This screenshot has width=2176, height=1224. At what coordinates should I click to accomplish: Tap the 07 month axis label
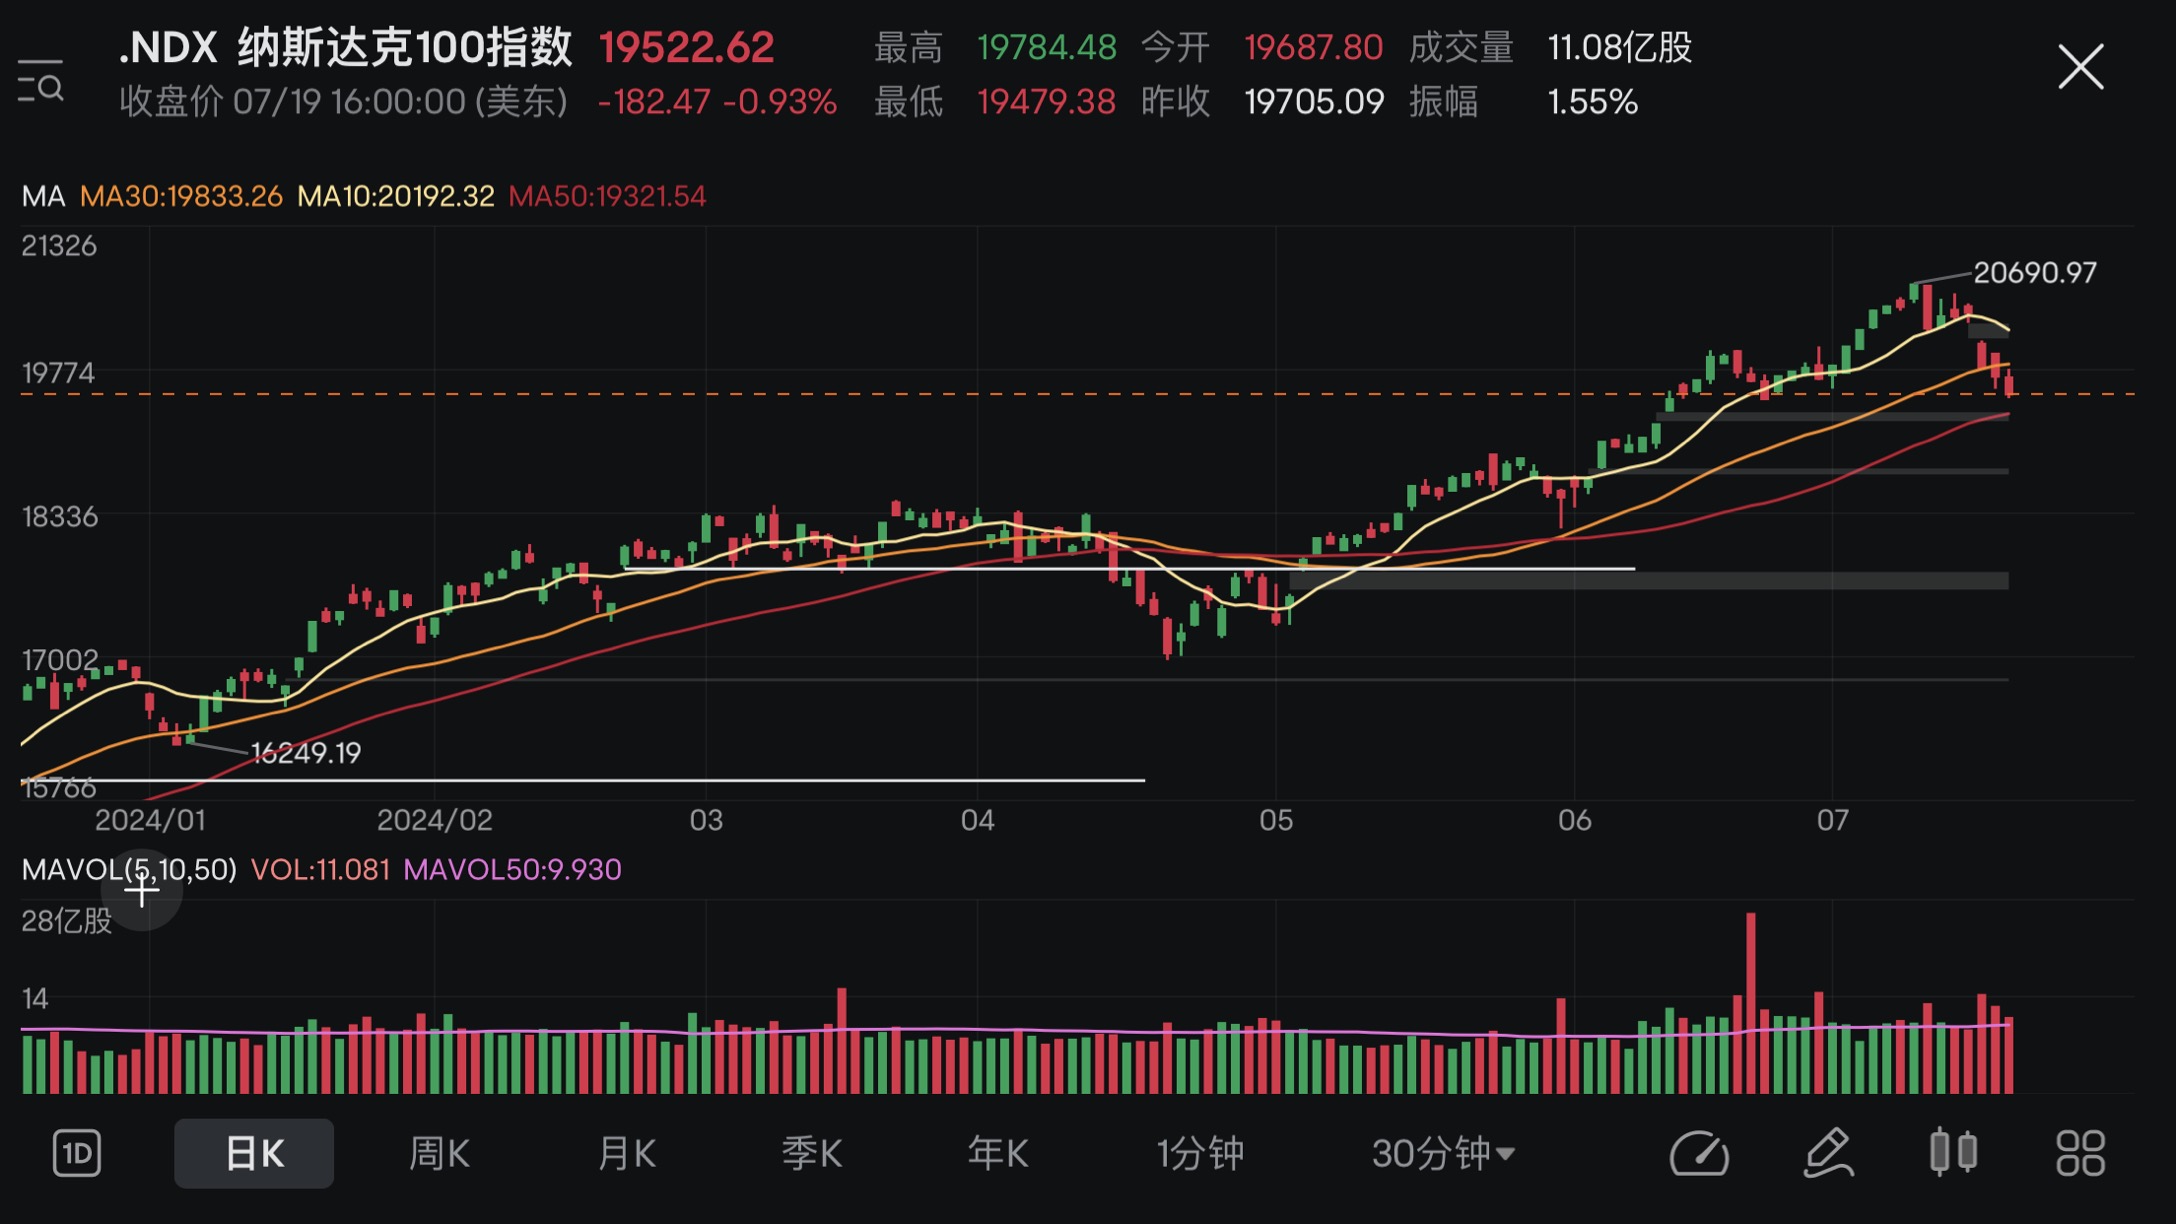1833,820
